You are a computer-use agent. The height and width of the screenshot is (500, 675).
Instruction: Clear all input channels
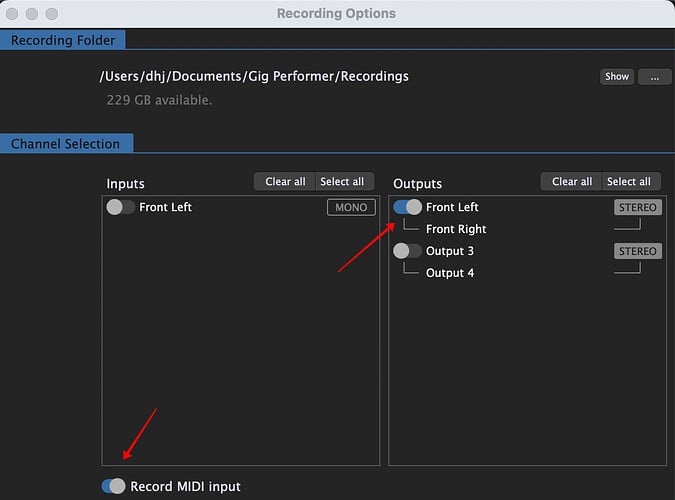pos(285,181)
